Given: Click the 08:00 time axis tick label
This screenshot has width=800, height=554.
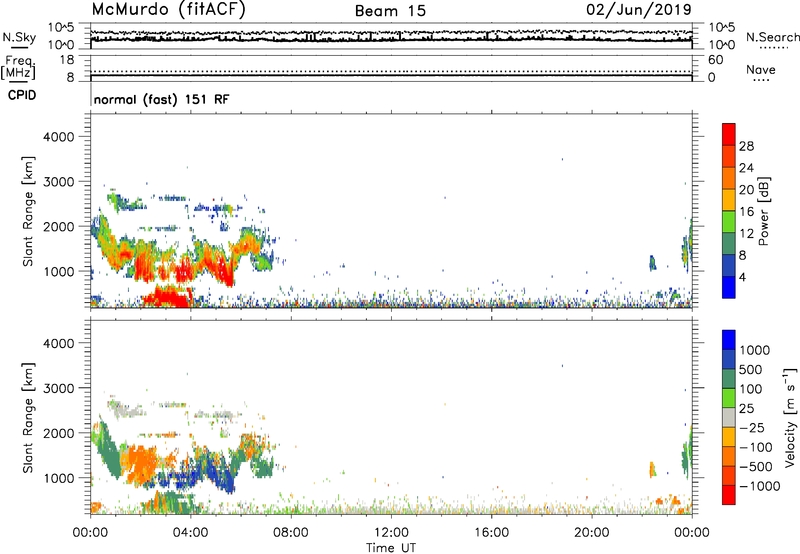Looking at the screenshot, I should point(291,533).
